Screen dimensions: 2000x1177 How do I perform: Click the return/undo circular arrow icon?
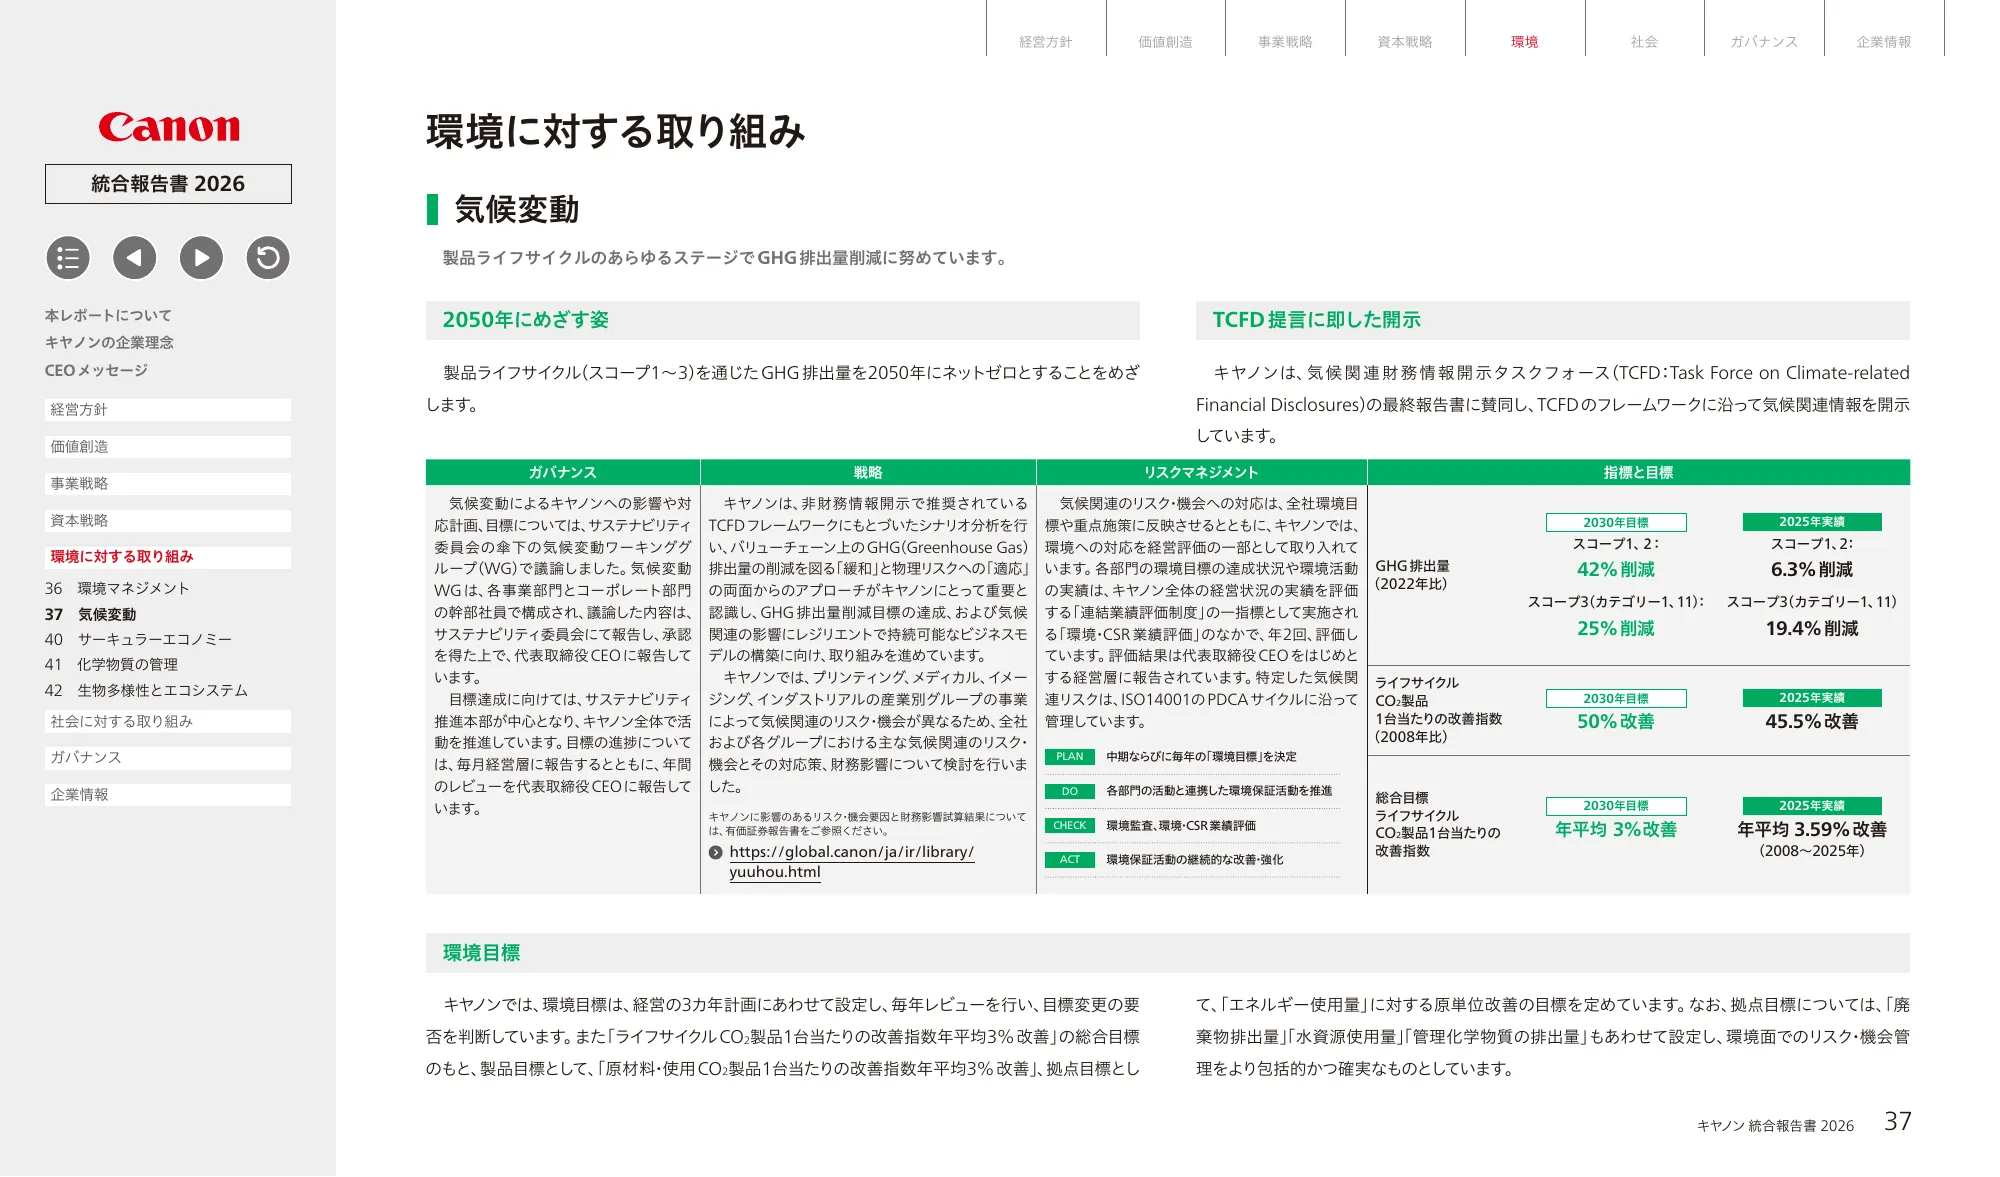pyautogui.click(x=268, y=258)
